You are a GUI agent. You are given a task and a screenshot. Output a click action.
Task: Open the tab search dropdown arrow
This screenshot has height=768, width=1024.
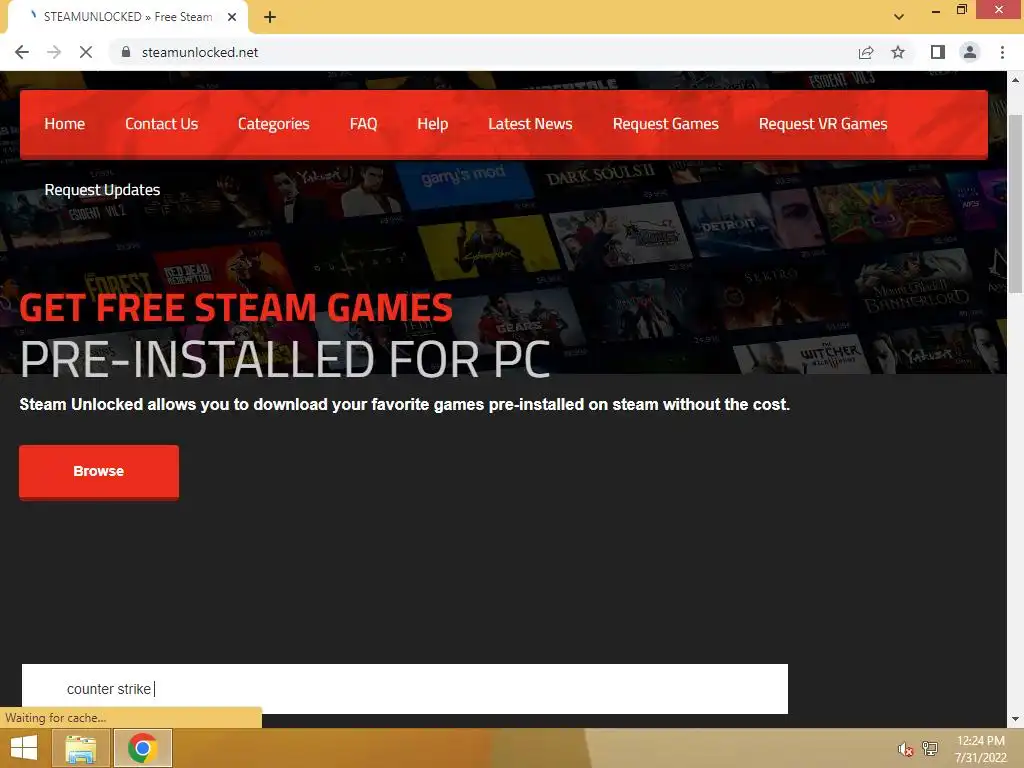point(899,17)
